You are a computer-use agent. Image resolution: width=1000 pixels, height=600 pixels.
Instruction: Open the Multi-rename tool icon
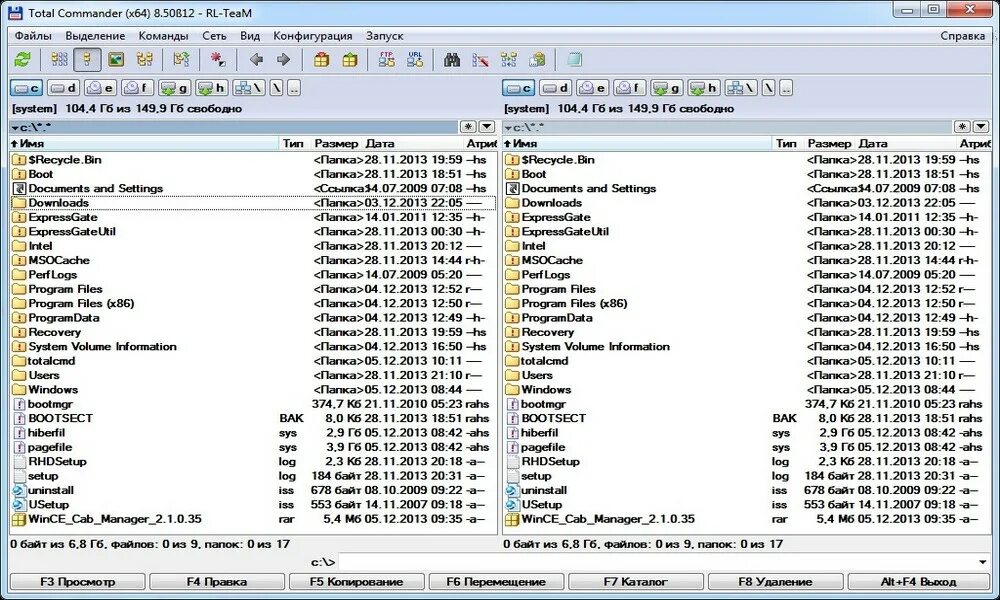[480, 60]
